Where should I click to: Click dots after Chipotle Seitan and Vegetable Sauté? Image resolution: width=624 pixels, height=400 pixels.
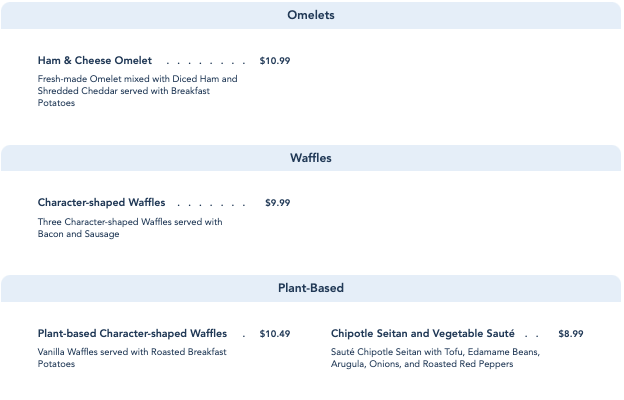click(x=531, y=335)
